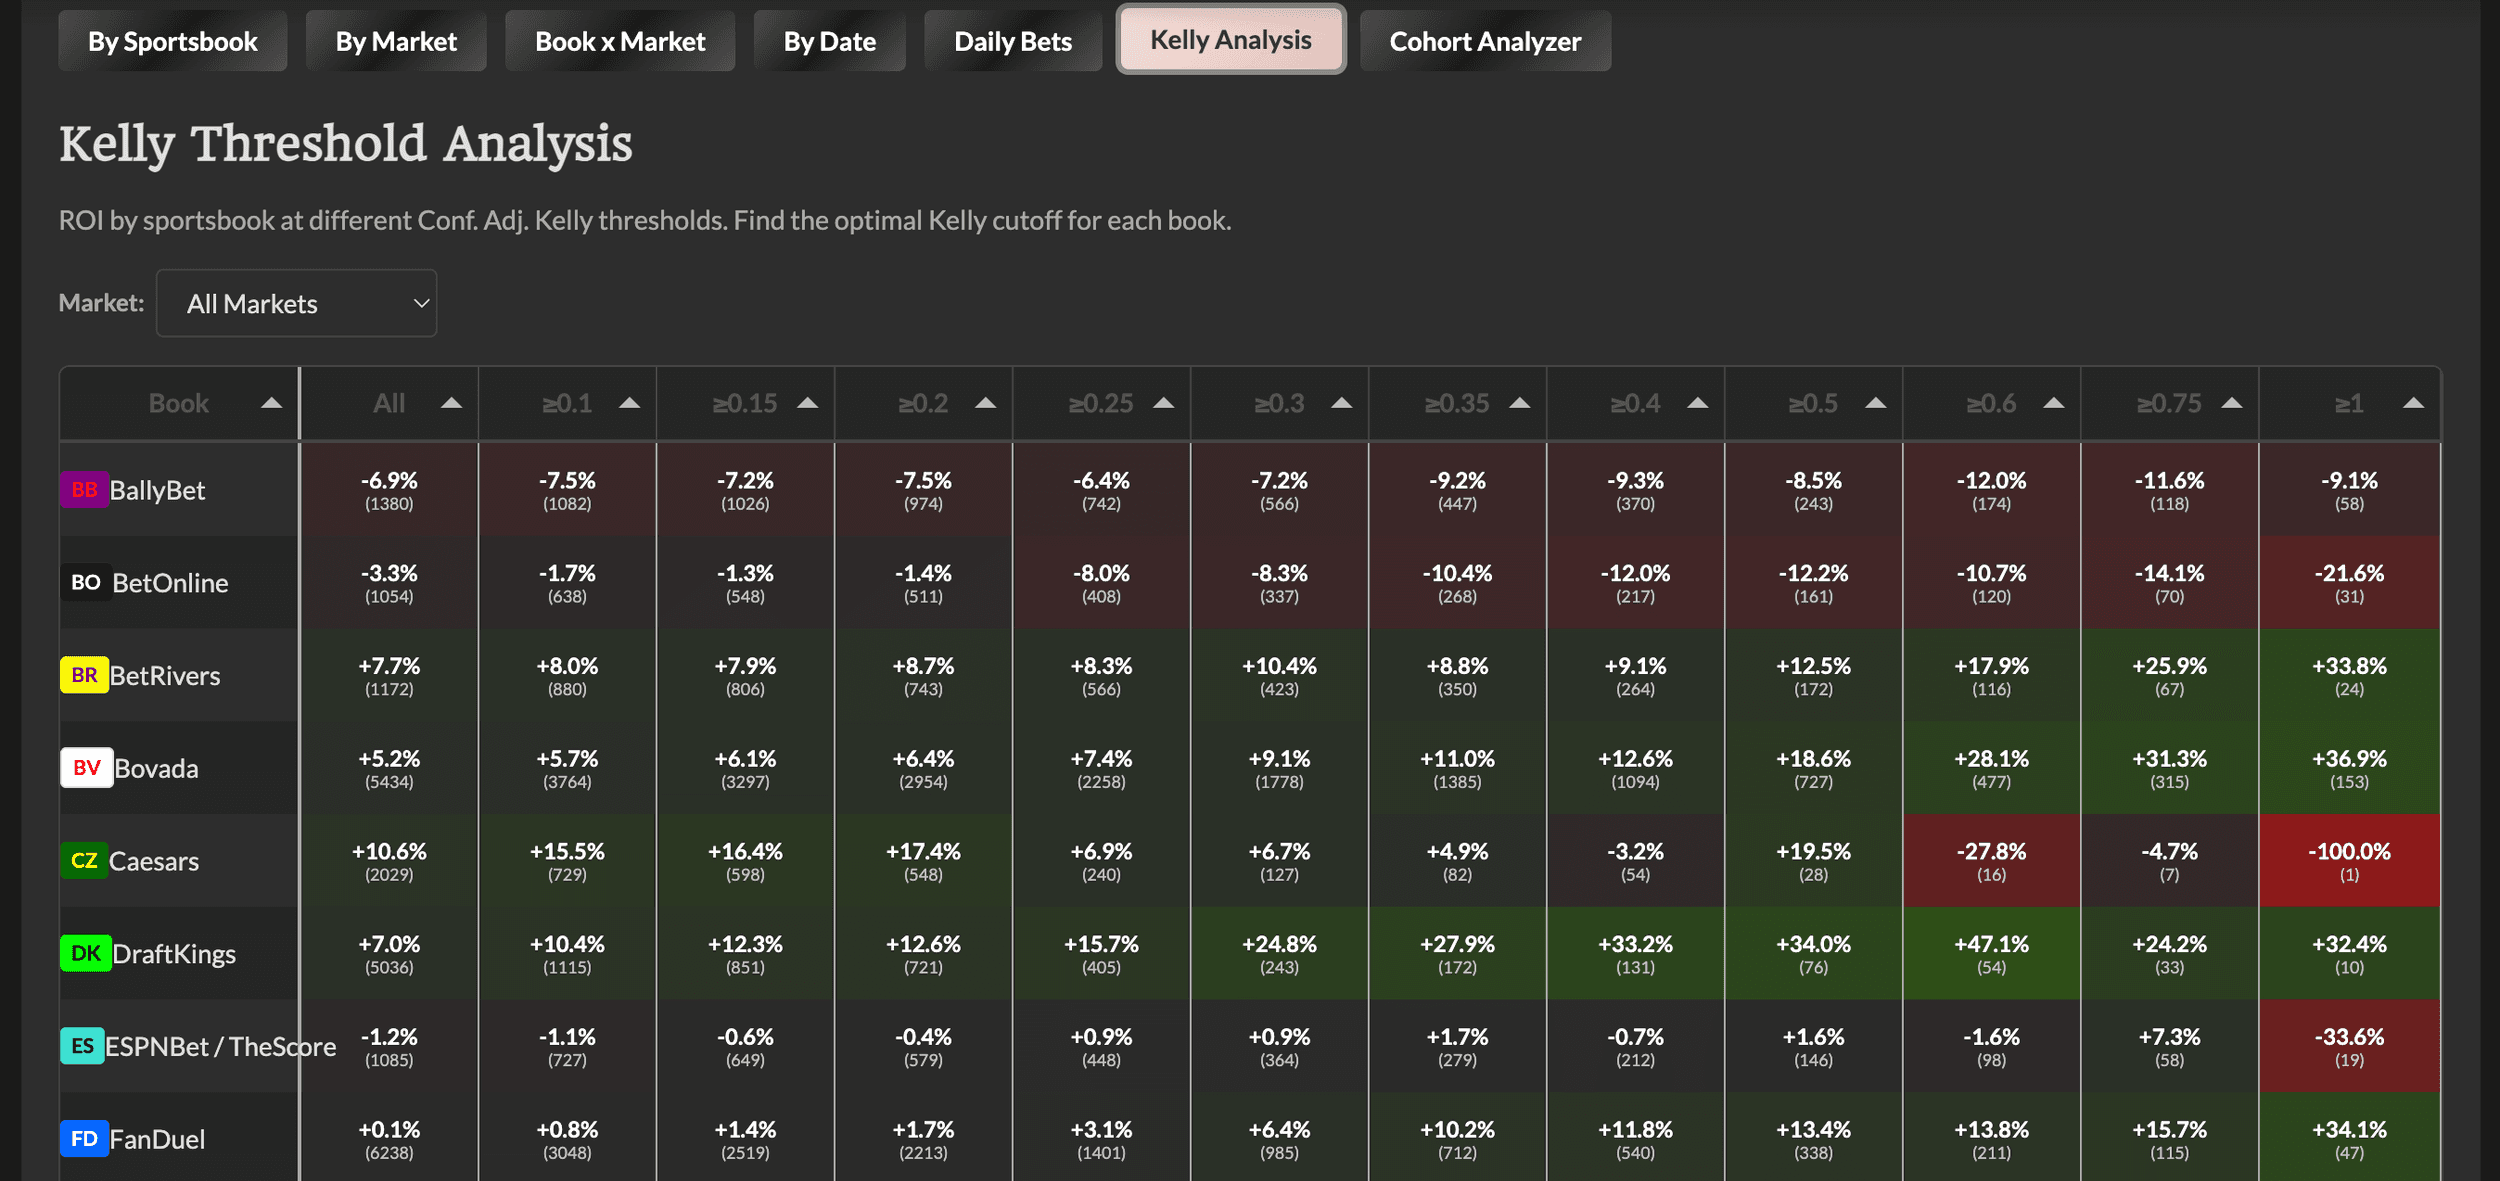Image resolution: width=2500 pixels, height=1181 pixels.
Task: Click the FanDuel FD logo badge
Action: tap(84, 1139)
